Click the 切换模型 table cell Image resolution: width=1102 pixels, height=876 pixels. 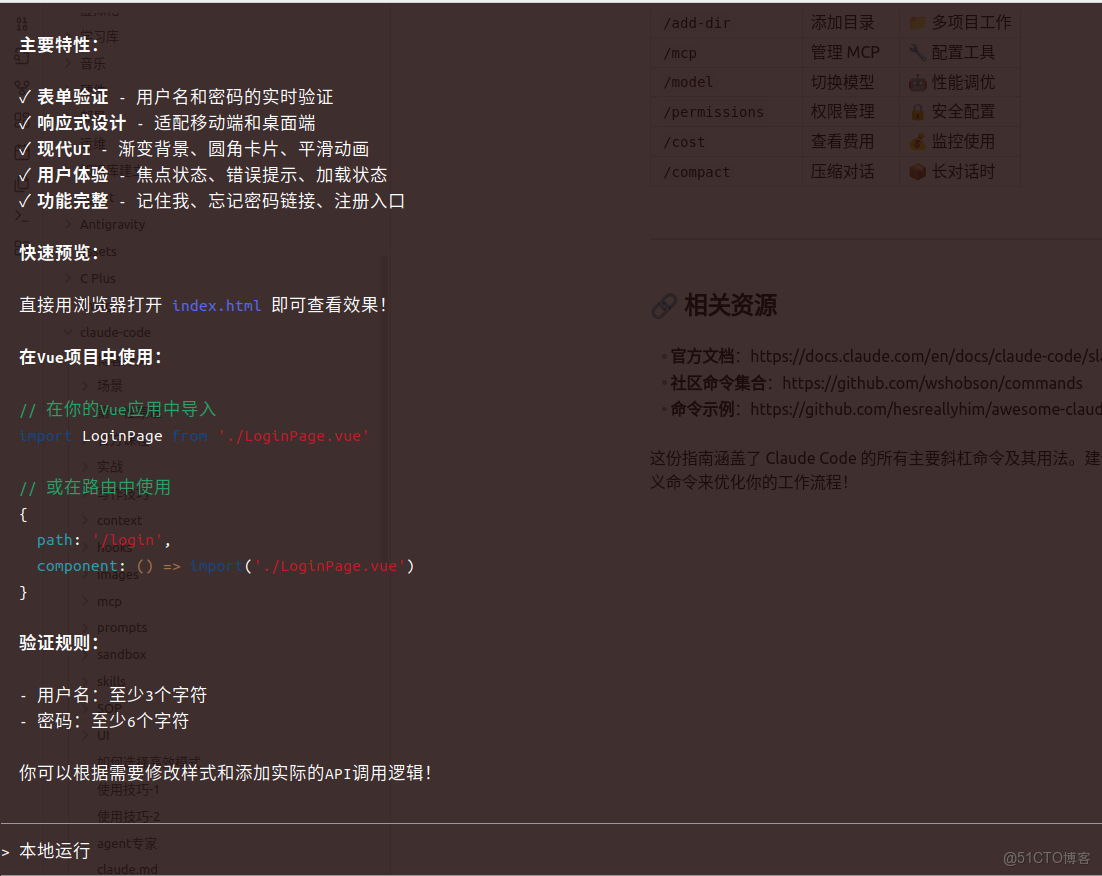click(x=850, y=82)
